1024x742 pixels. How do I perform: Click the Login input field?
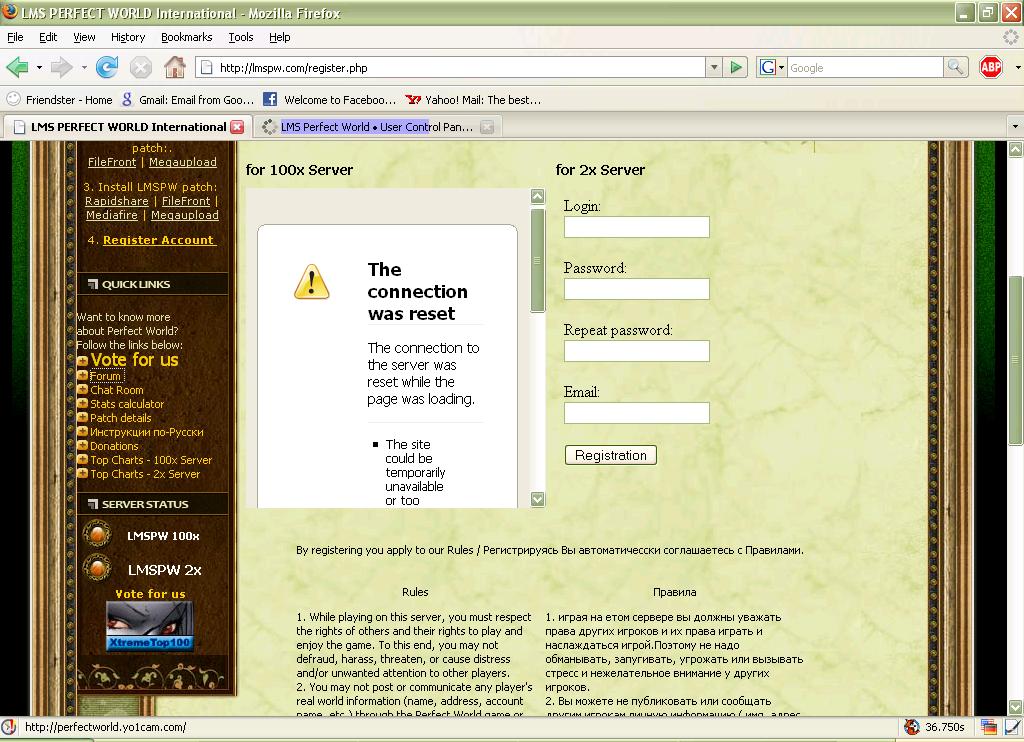click(636, 227)
